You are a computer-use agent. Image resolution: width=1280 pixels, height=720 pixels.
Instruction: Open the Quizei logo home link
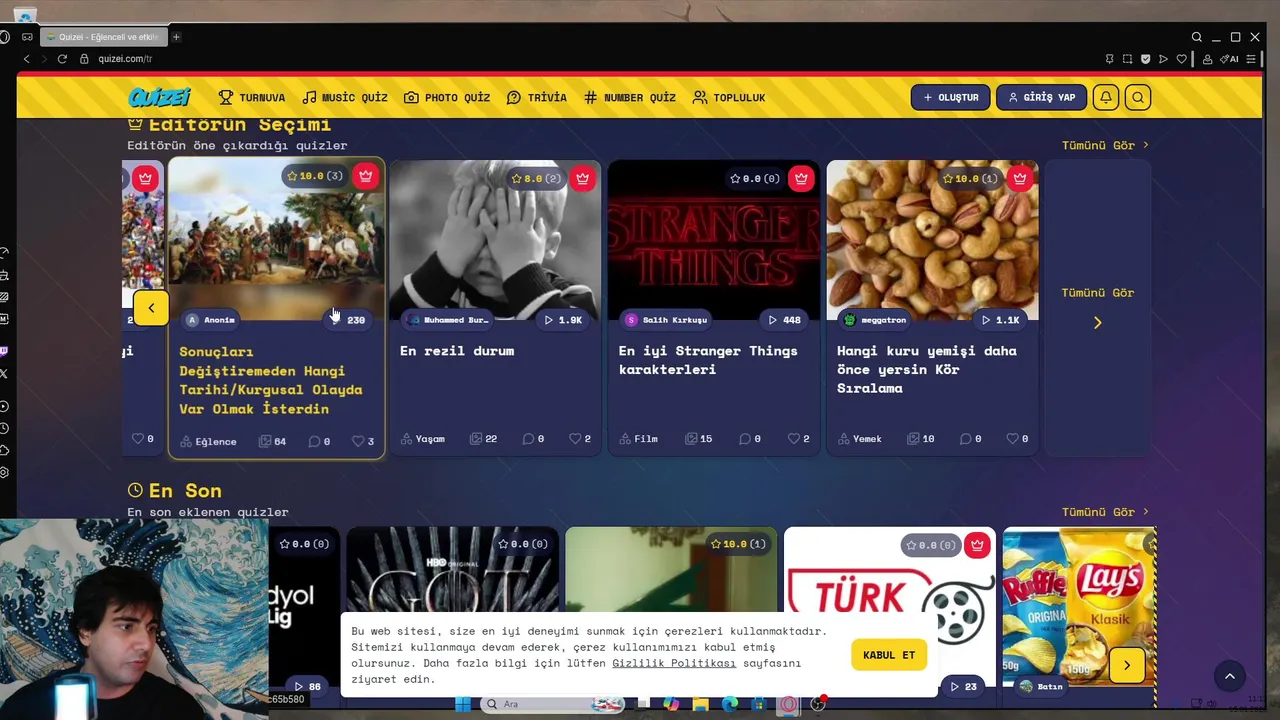159,97
